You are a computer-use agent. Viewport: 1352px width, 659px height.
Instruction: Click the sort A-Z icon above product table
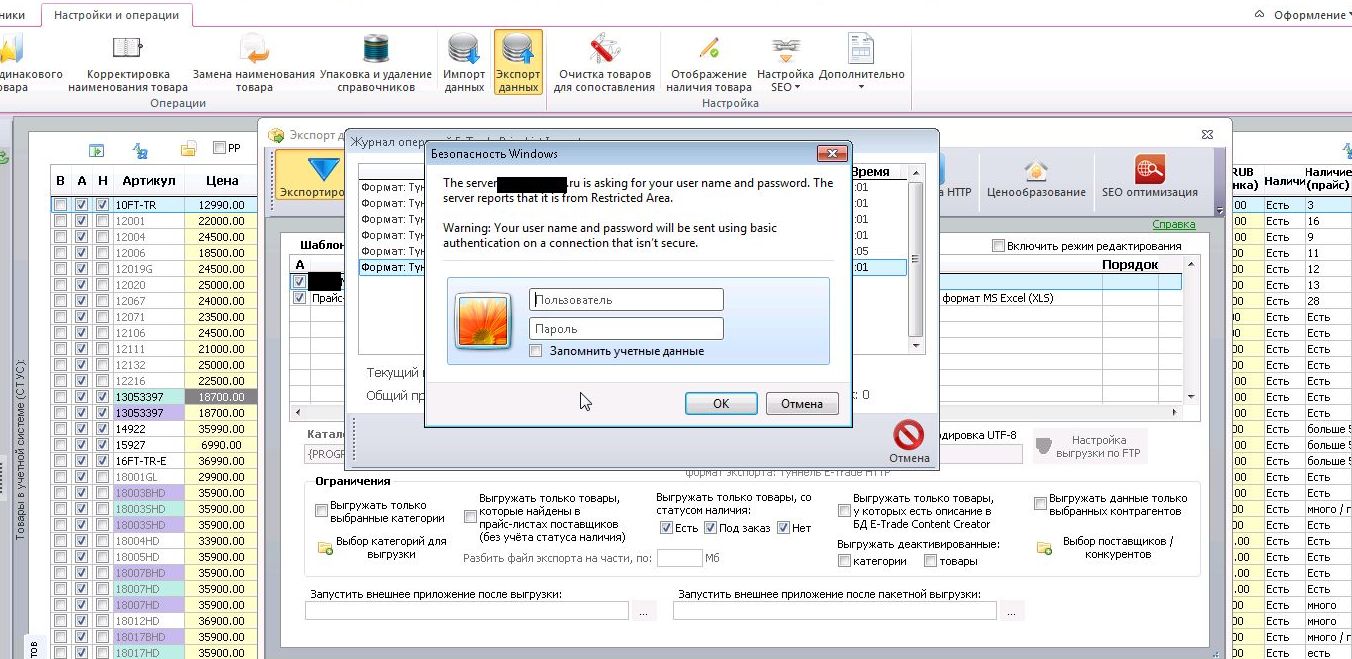click(141, 150)
